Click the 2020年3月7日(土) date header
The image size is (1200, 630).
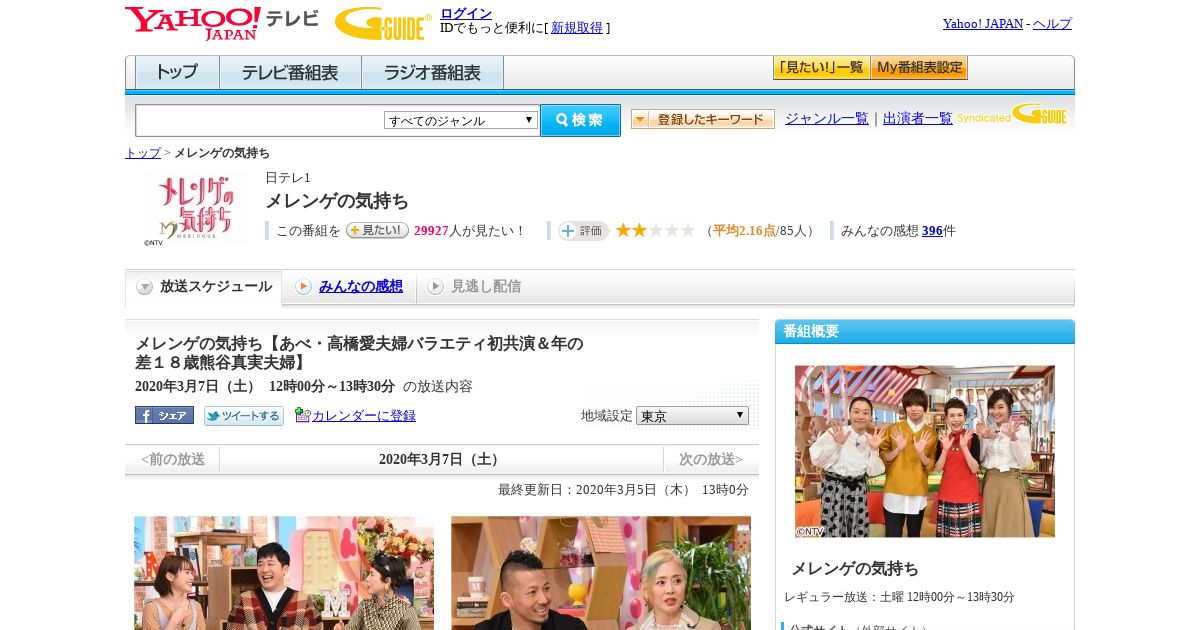(441, 460)
